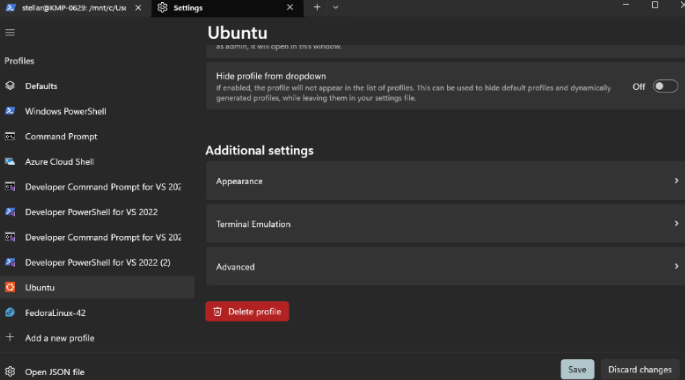The height and width of the screenshot is (380, 685).
Task: Open the Appearance settings row
Action: tap(445, 181)
